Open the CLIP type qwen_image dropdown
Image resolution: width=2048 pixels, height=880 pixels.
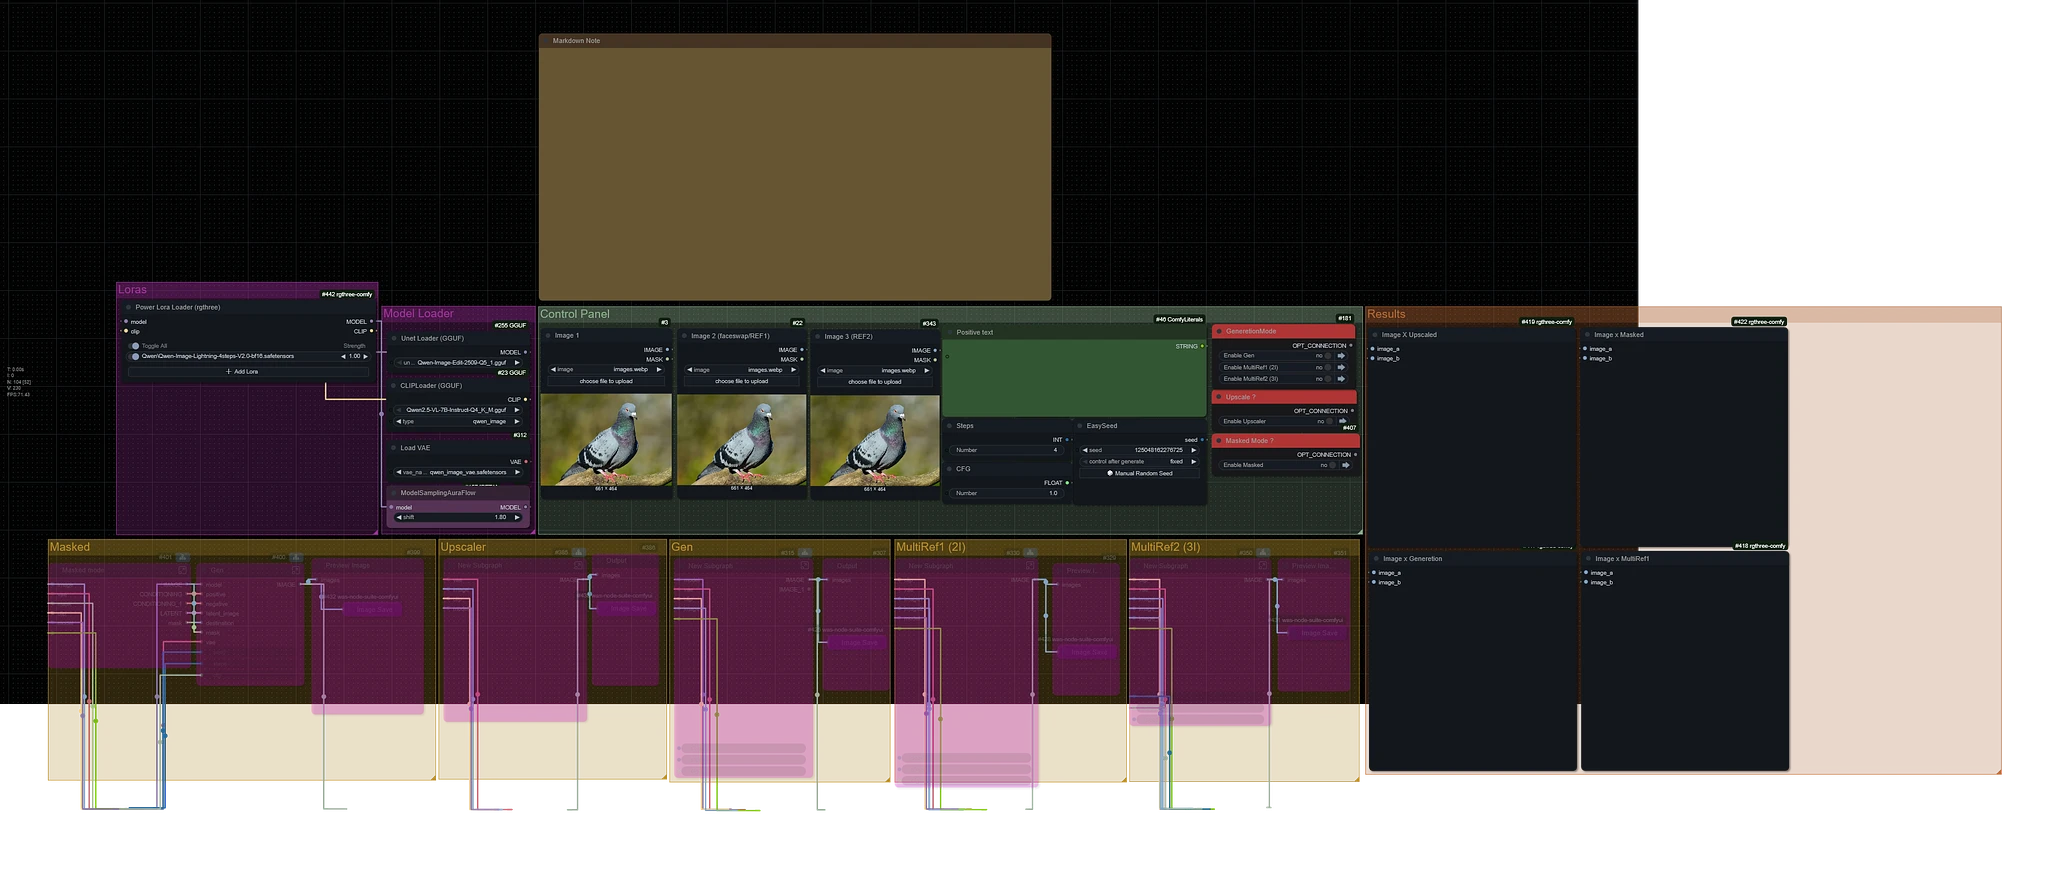459,421
